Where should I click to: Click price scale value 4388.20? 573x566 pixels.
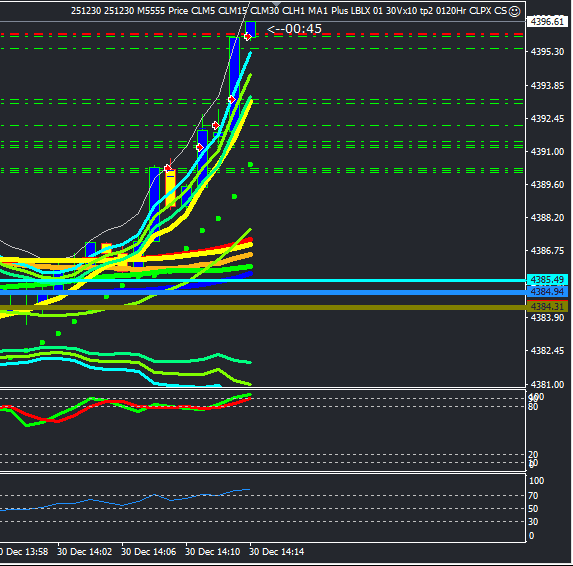[x=547, y=217]
